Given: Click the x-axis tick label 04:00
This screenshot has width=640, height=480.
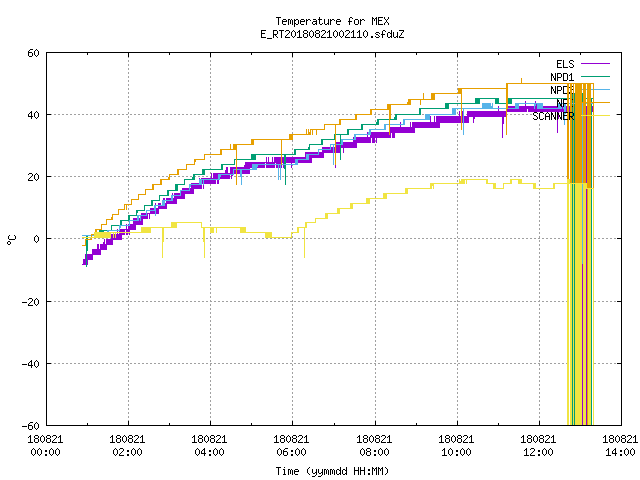Looking at the screenshot, I should (x=209, y=452).
